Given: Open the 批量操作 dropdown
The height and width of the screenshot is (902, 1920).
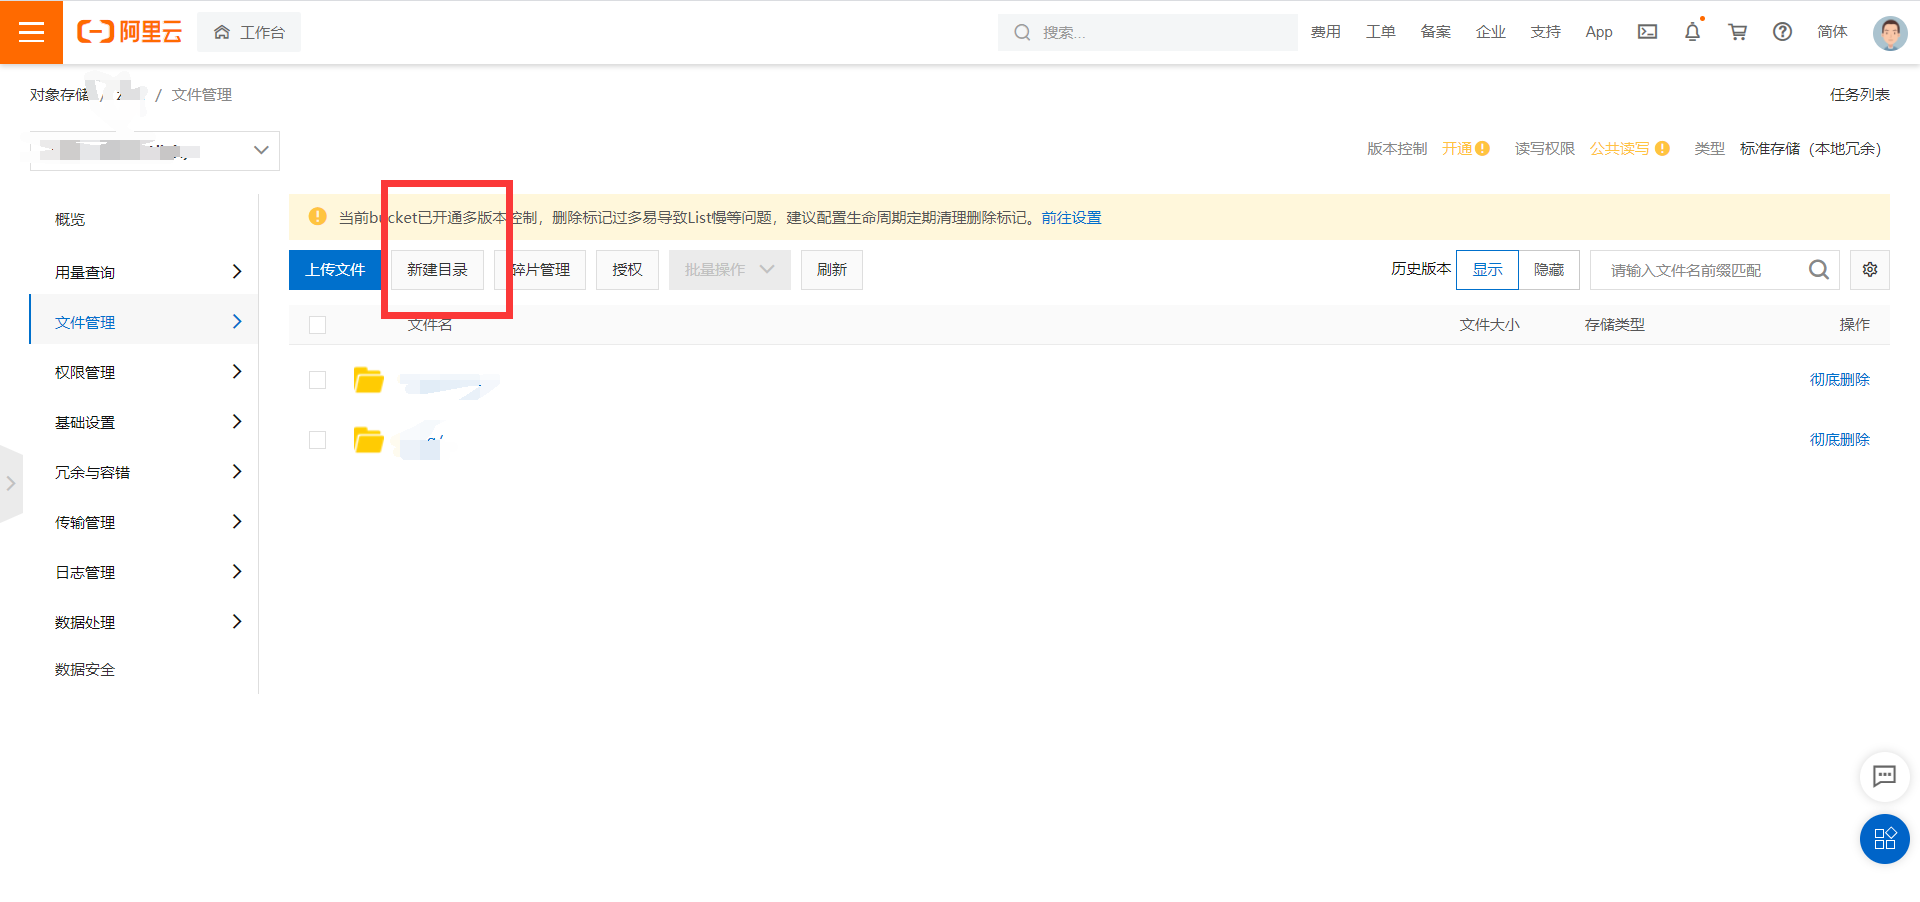Looking at the screenshot, I should pyautogui.click(x=729, y=269).
